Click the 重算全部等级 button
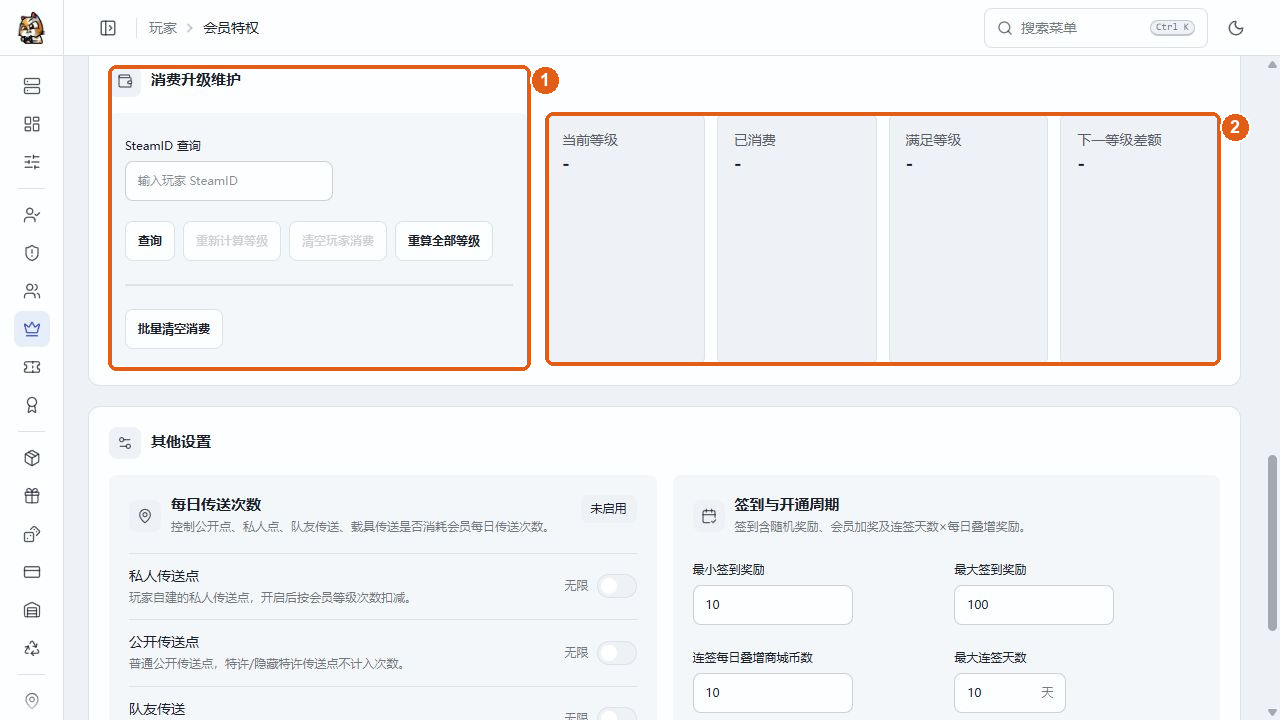This screenshot has height=720, width=1280. click(444, 241)
